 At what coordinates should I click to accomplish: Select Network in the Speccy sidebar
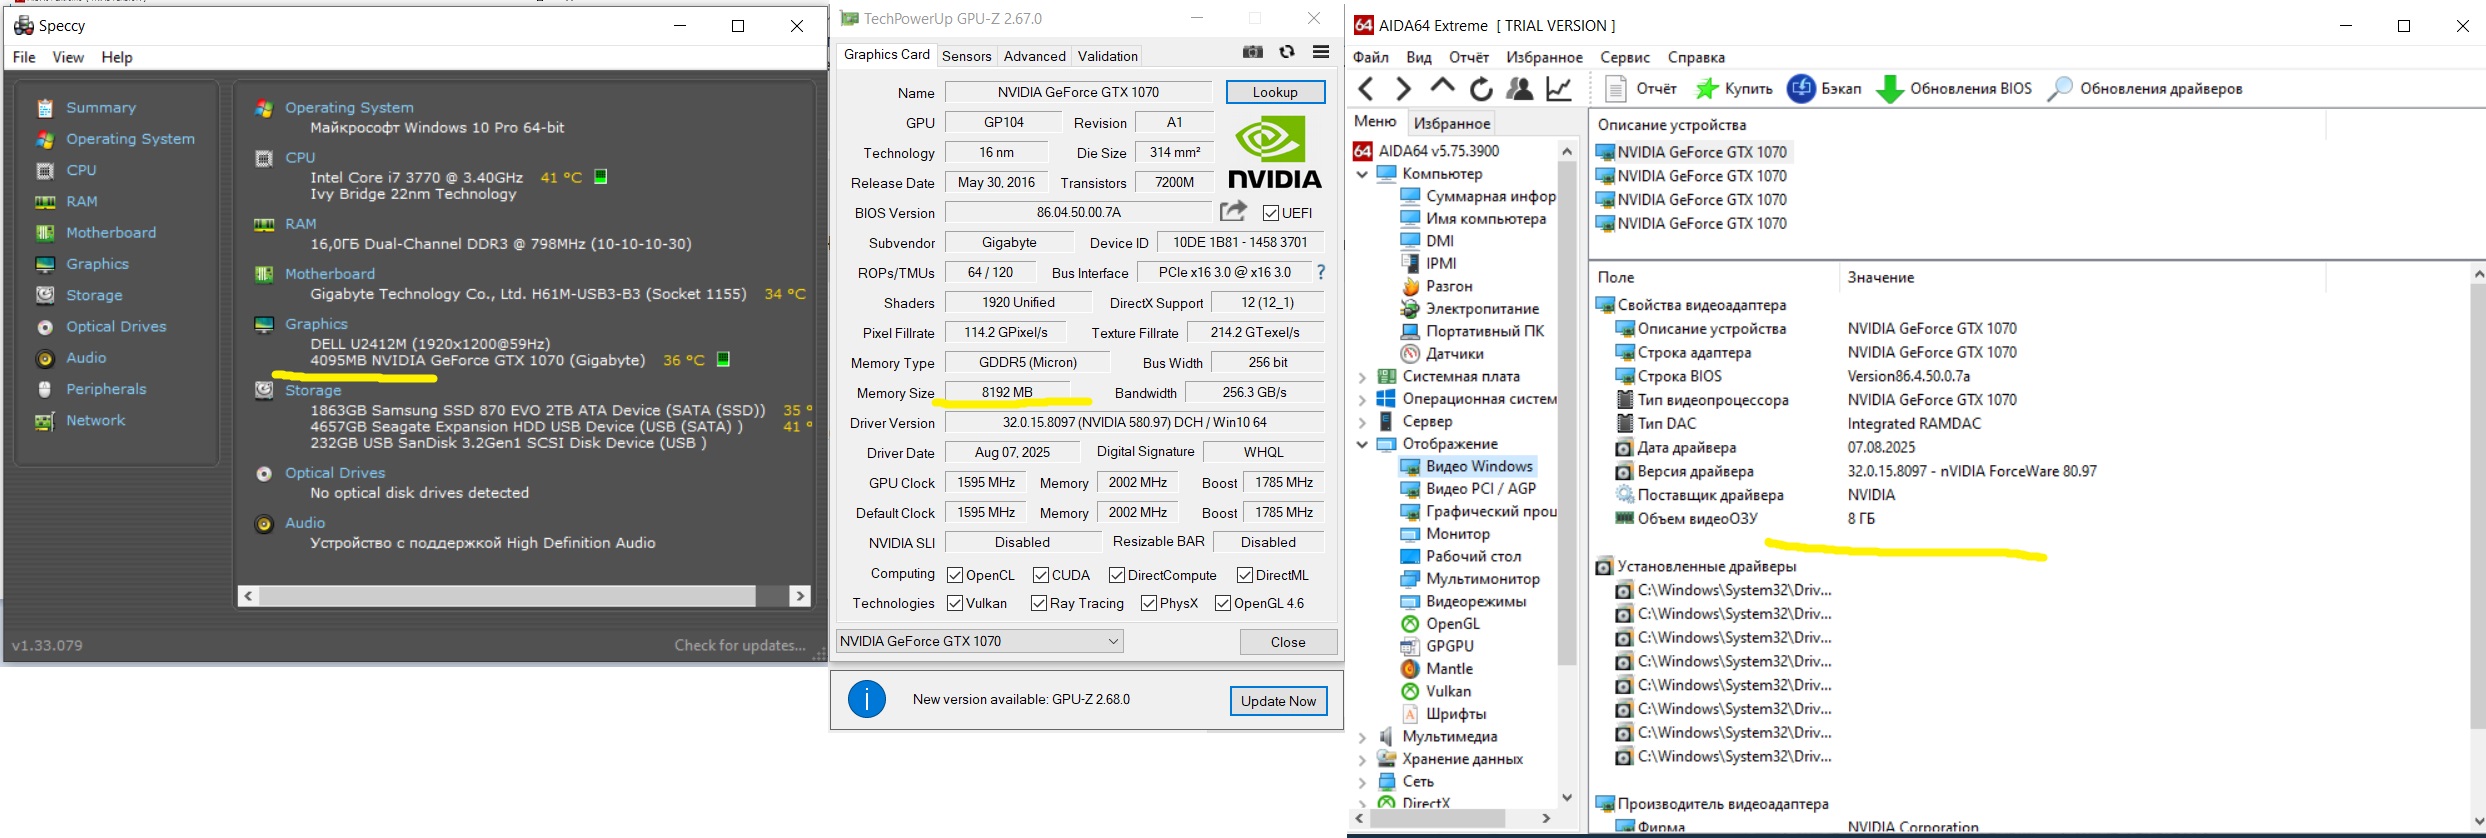[95, 421]
